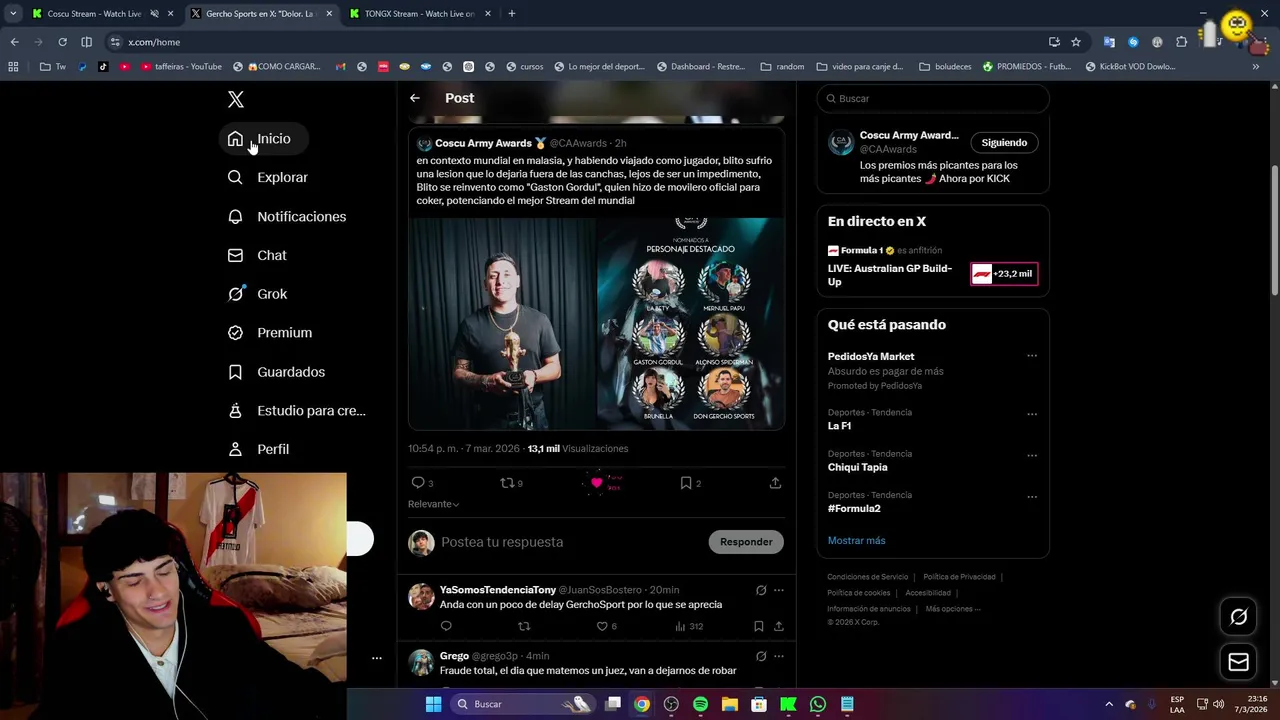1280x720 pixels.
Task: Reload the page
Action: coord(62,42)
